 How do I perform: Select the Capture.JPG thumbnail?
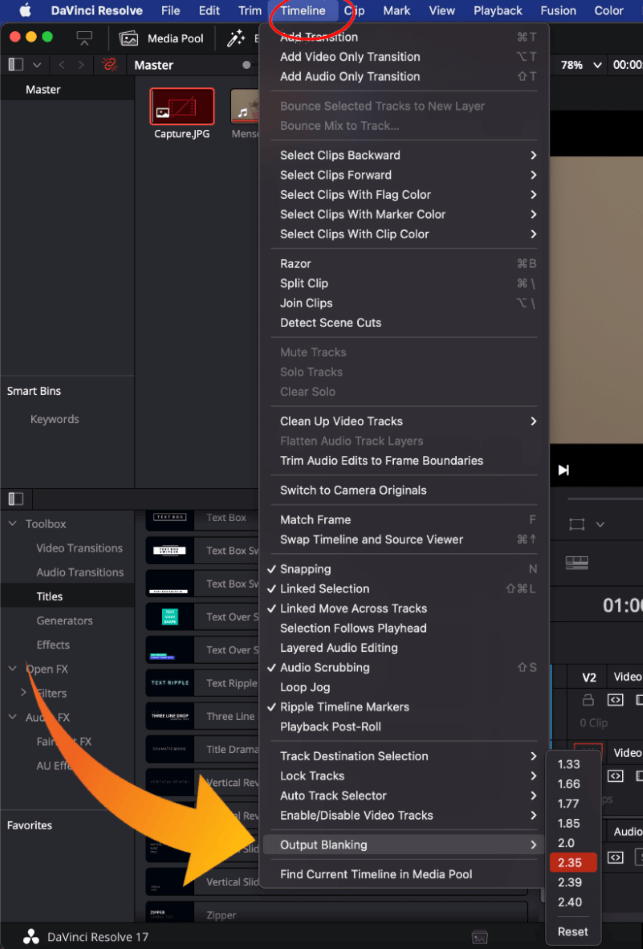point(182,106)
